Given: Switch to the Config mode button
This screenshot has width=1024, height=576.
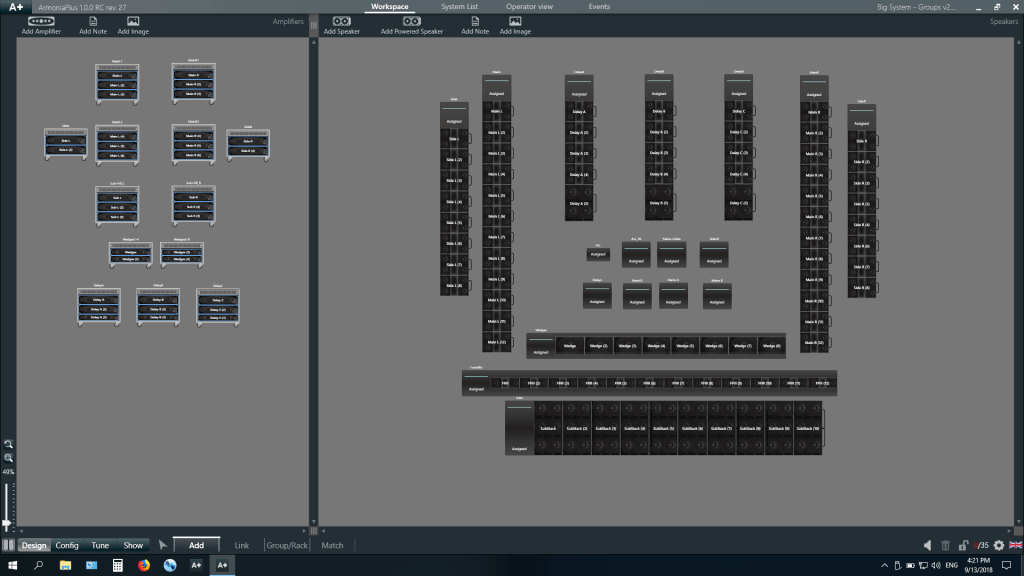Looking at the screenshot, I should click(x=67, y=545).
